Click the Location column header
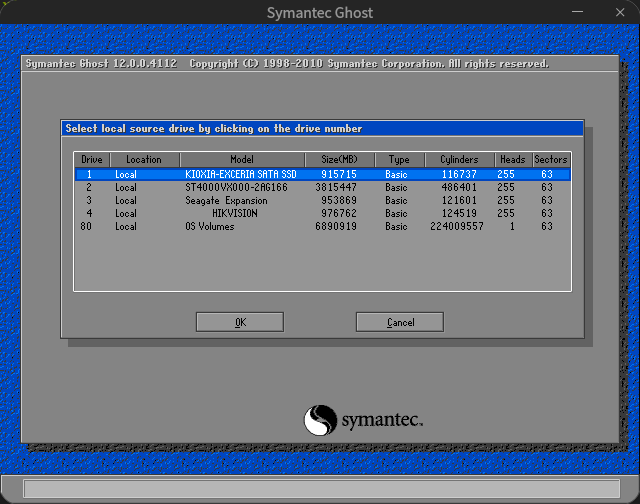The height and width of the screenshot is (504, 640). click(x=144, y=160)
